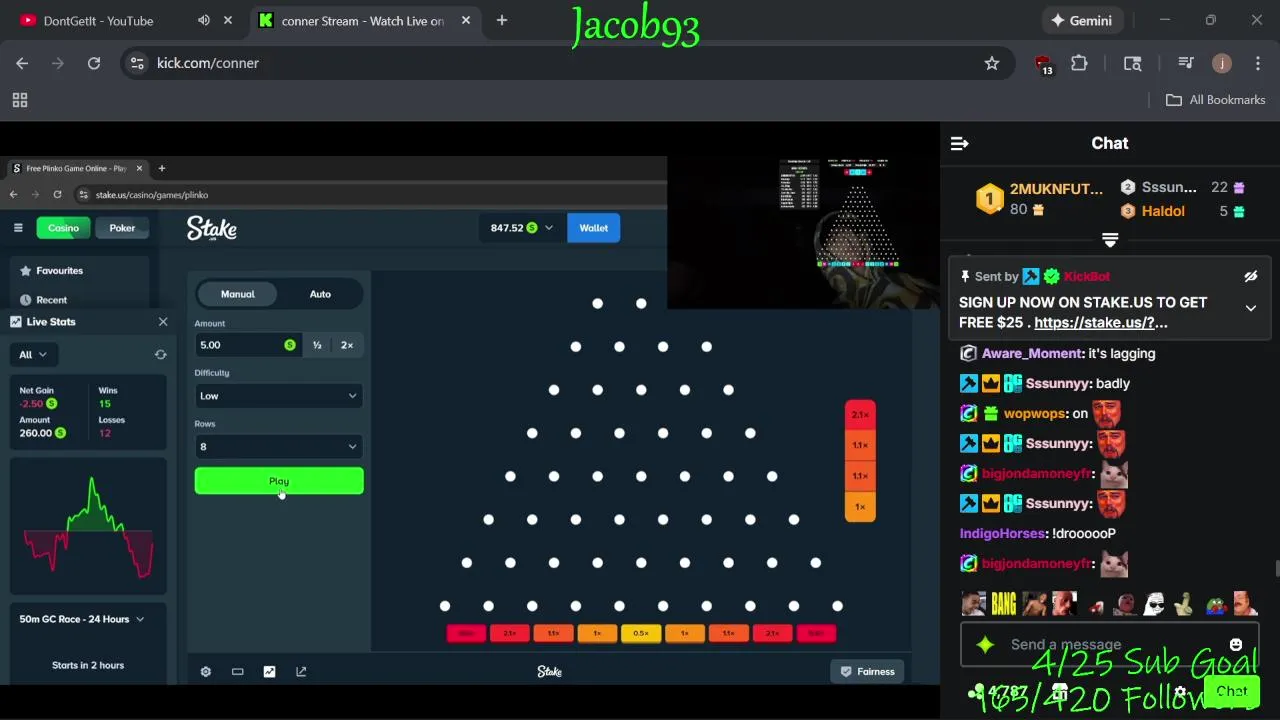Image resolution: width=1280 pixels, height=720 pixels.
Task: Open Sssunnyy's profile from 'badly' message
Action: pyautogui.click(x=1057, y=383)
